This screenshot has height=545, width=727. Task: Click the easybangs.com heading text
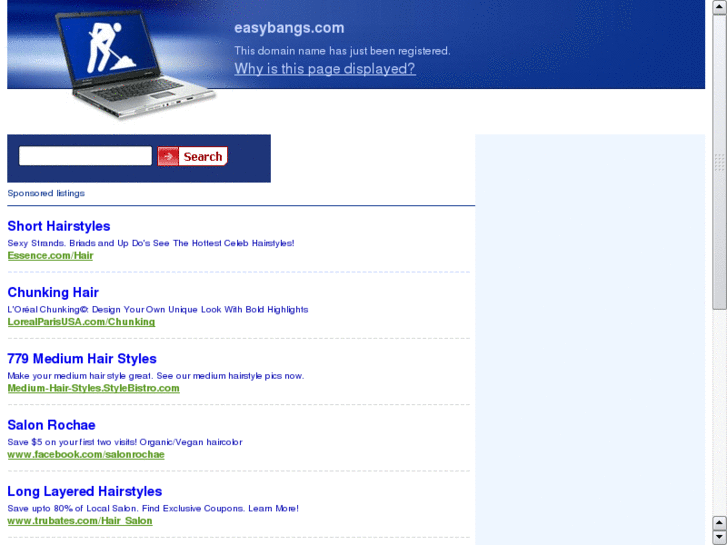[x=289, y=28]
